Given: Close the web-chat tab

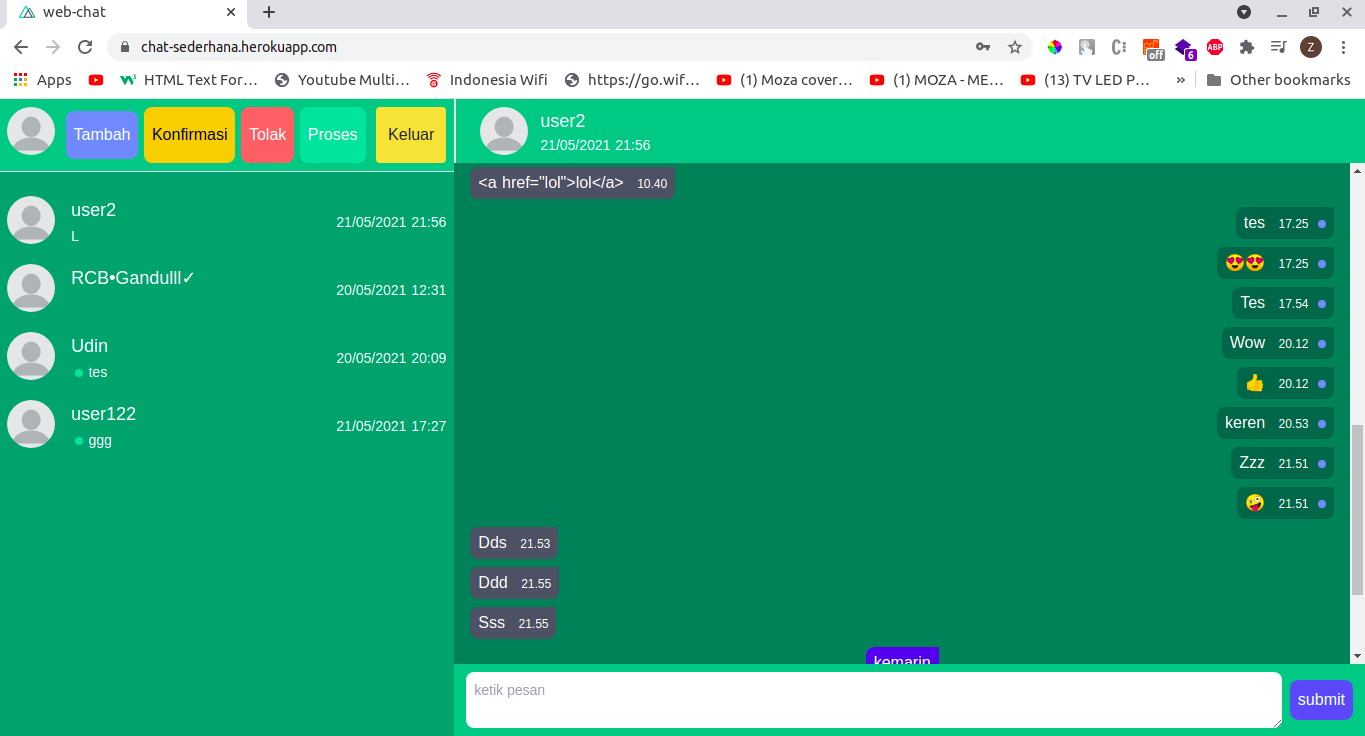Looking at the screenshot, I should [x=231, y=12].
